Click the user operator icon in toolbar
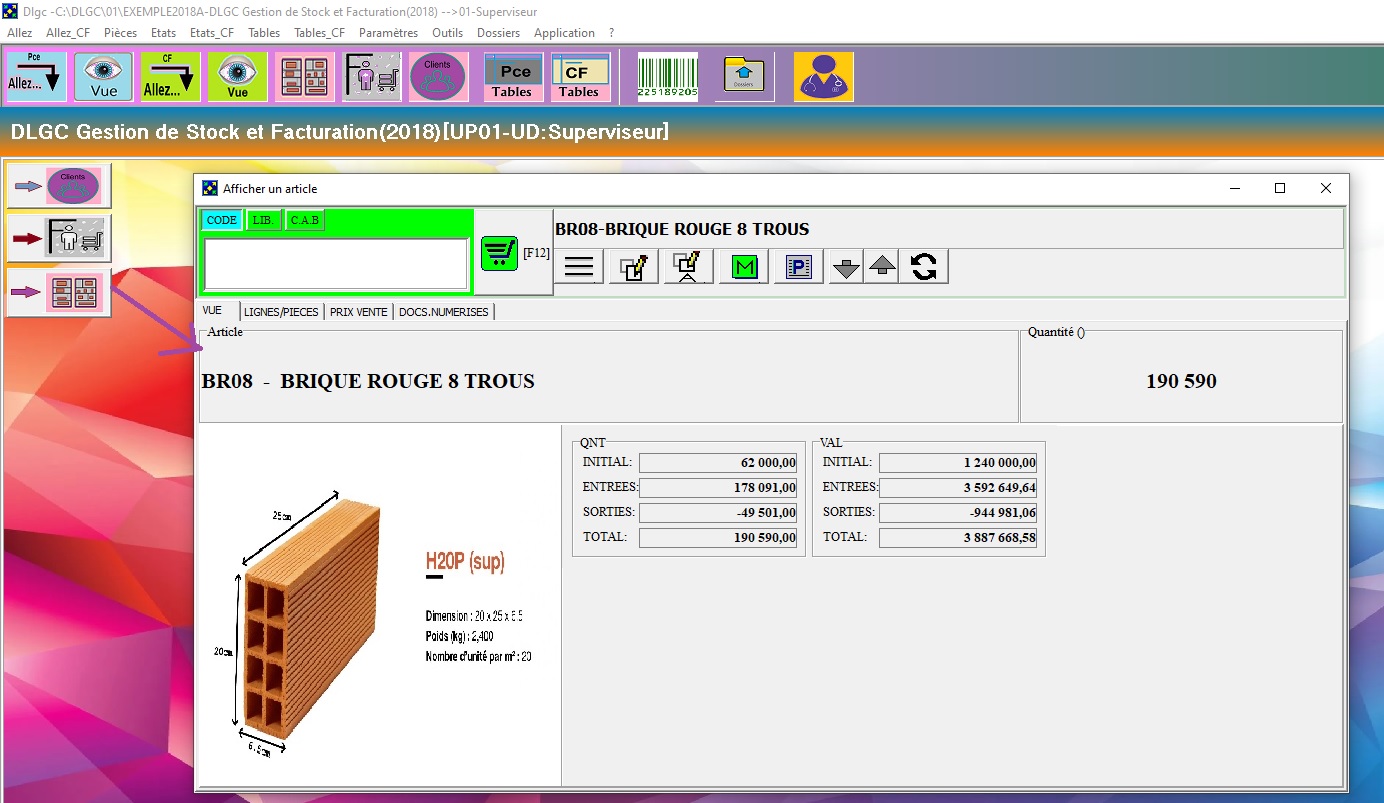Screen dimensions: 1384x803 tap(824, 77)
